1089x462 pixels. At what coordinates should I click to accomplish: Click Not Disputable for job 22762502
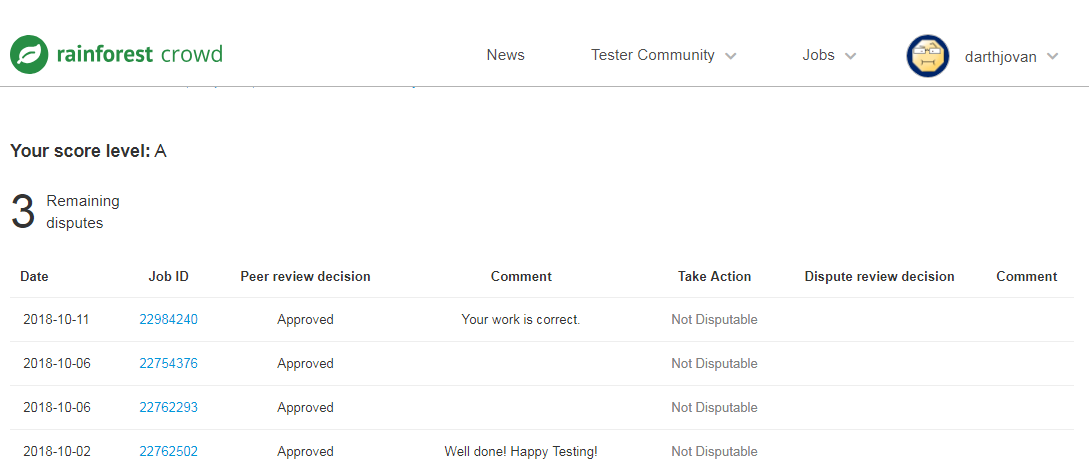click(x=715, y=451)
